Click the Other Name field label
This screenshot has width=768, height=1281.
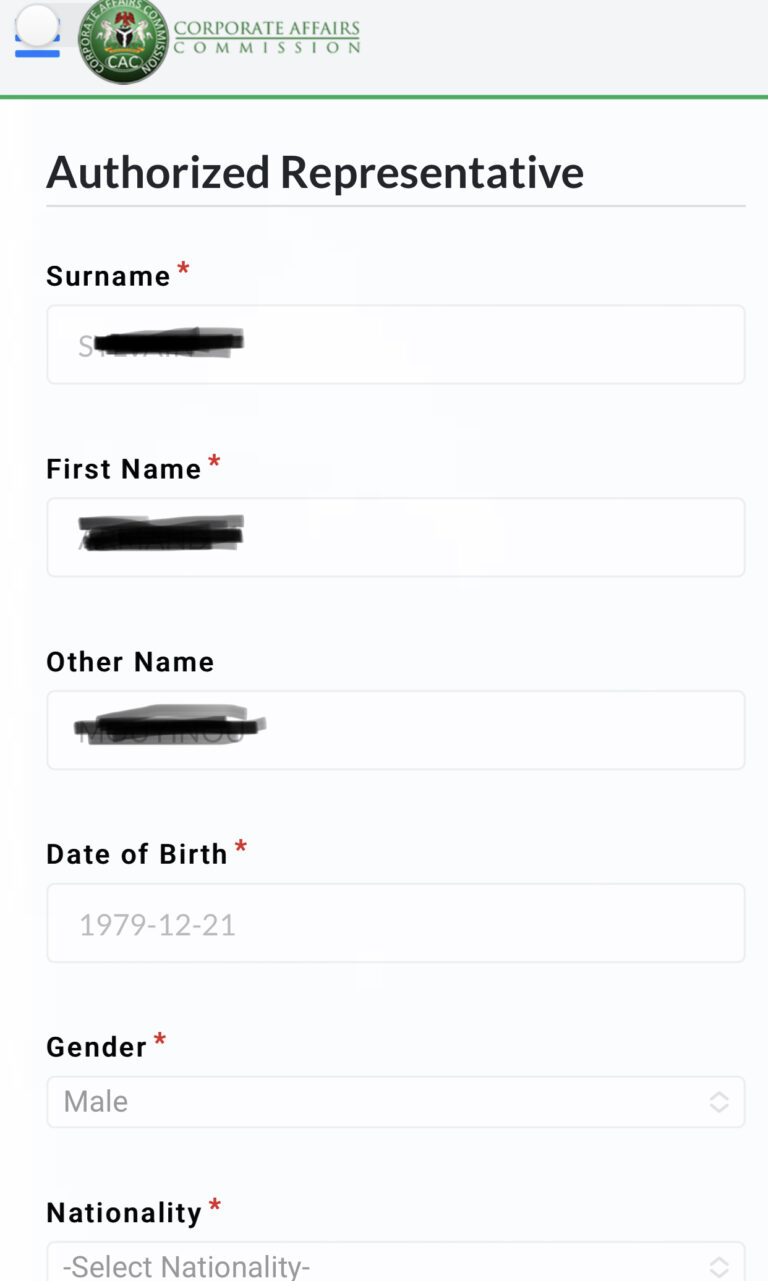click(130, 662)
